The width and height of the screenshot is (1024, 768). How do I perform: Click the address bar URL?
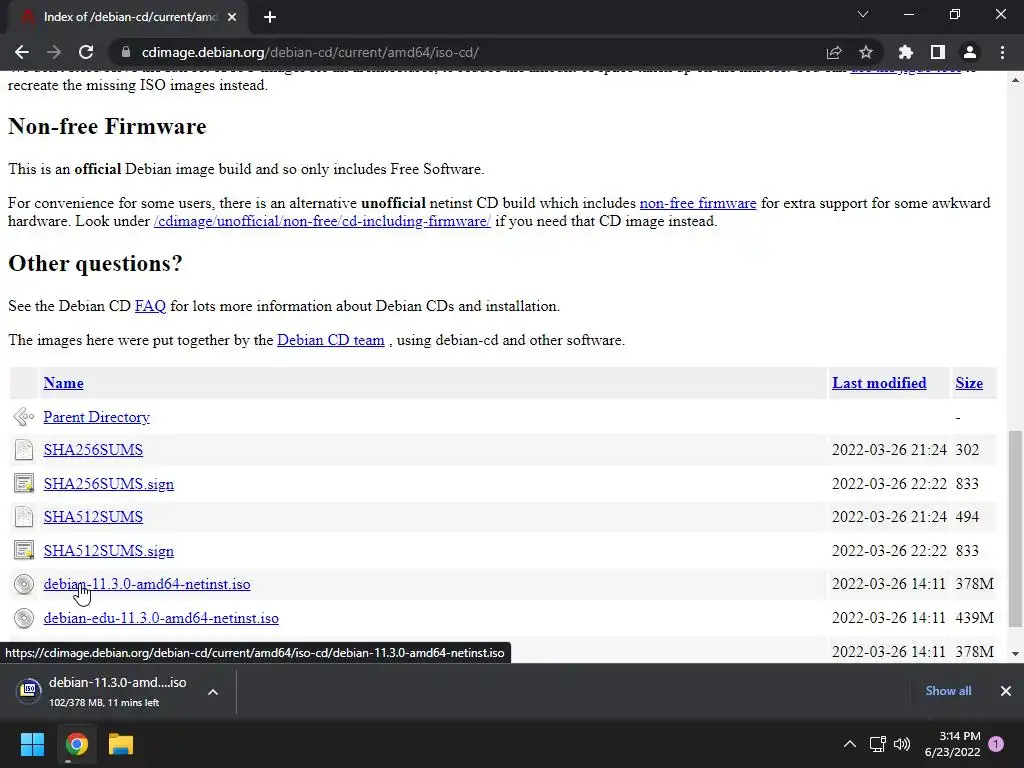click(x=310, y=52)
